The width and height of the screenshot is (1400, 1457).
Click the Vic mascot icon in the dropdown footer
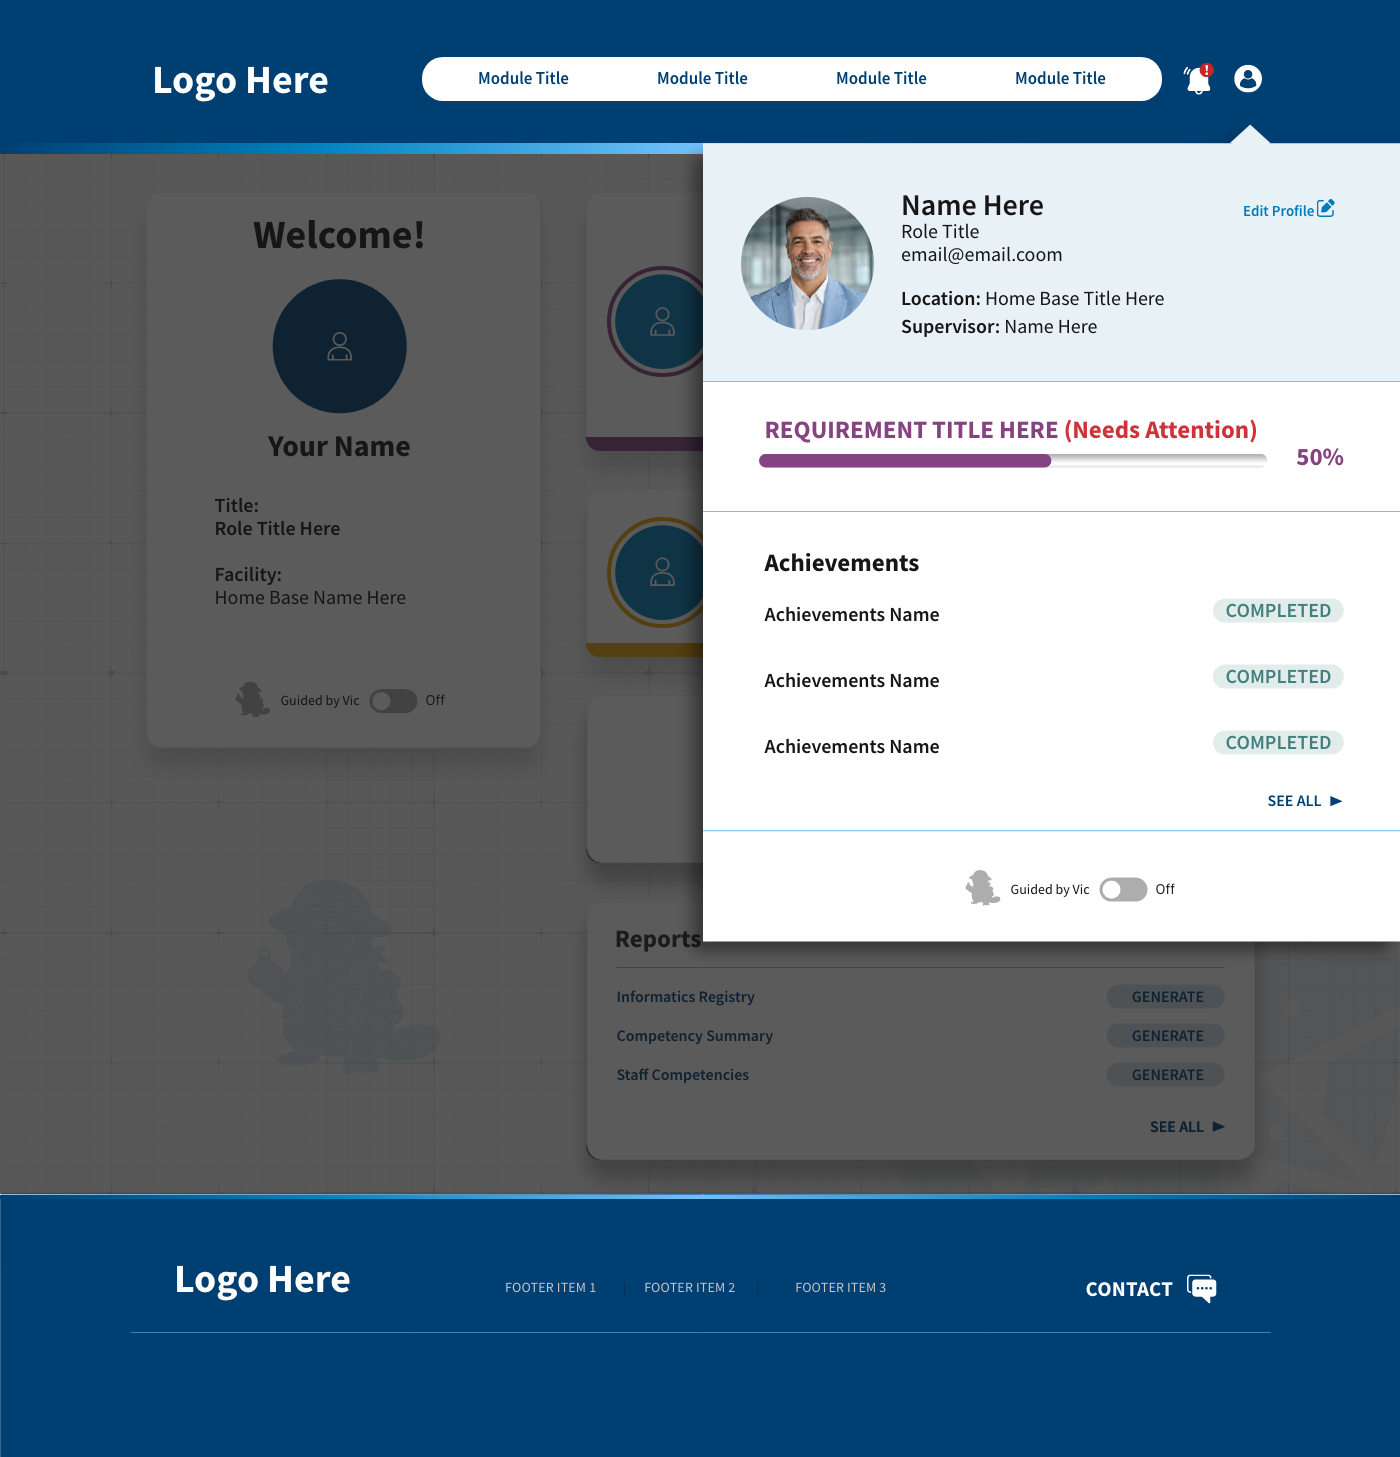pyautogui.click(x=982, y=888)
